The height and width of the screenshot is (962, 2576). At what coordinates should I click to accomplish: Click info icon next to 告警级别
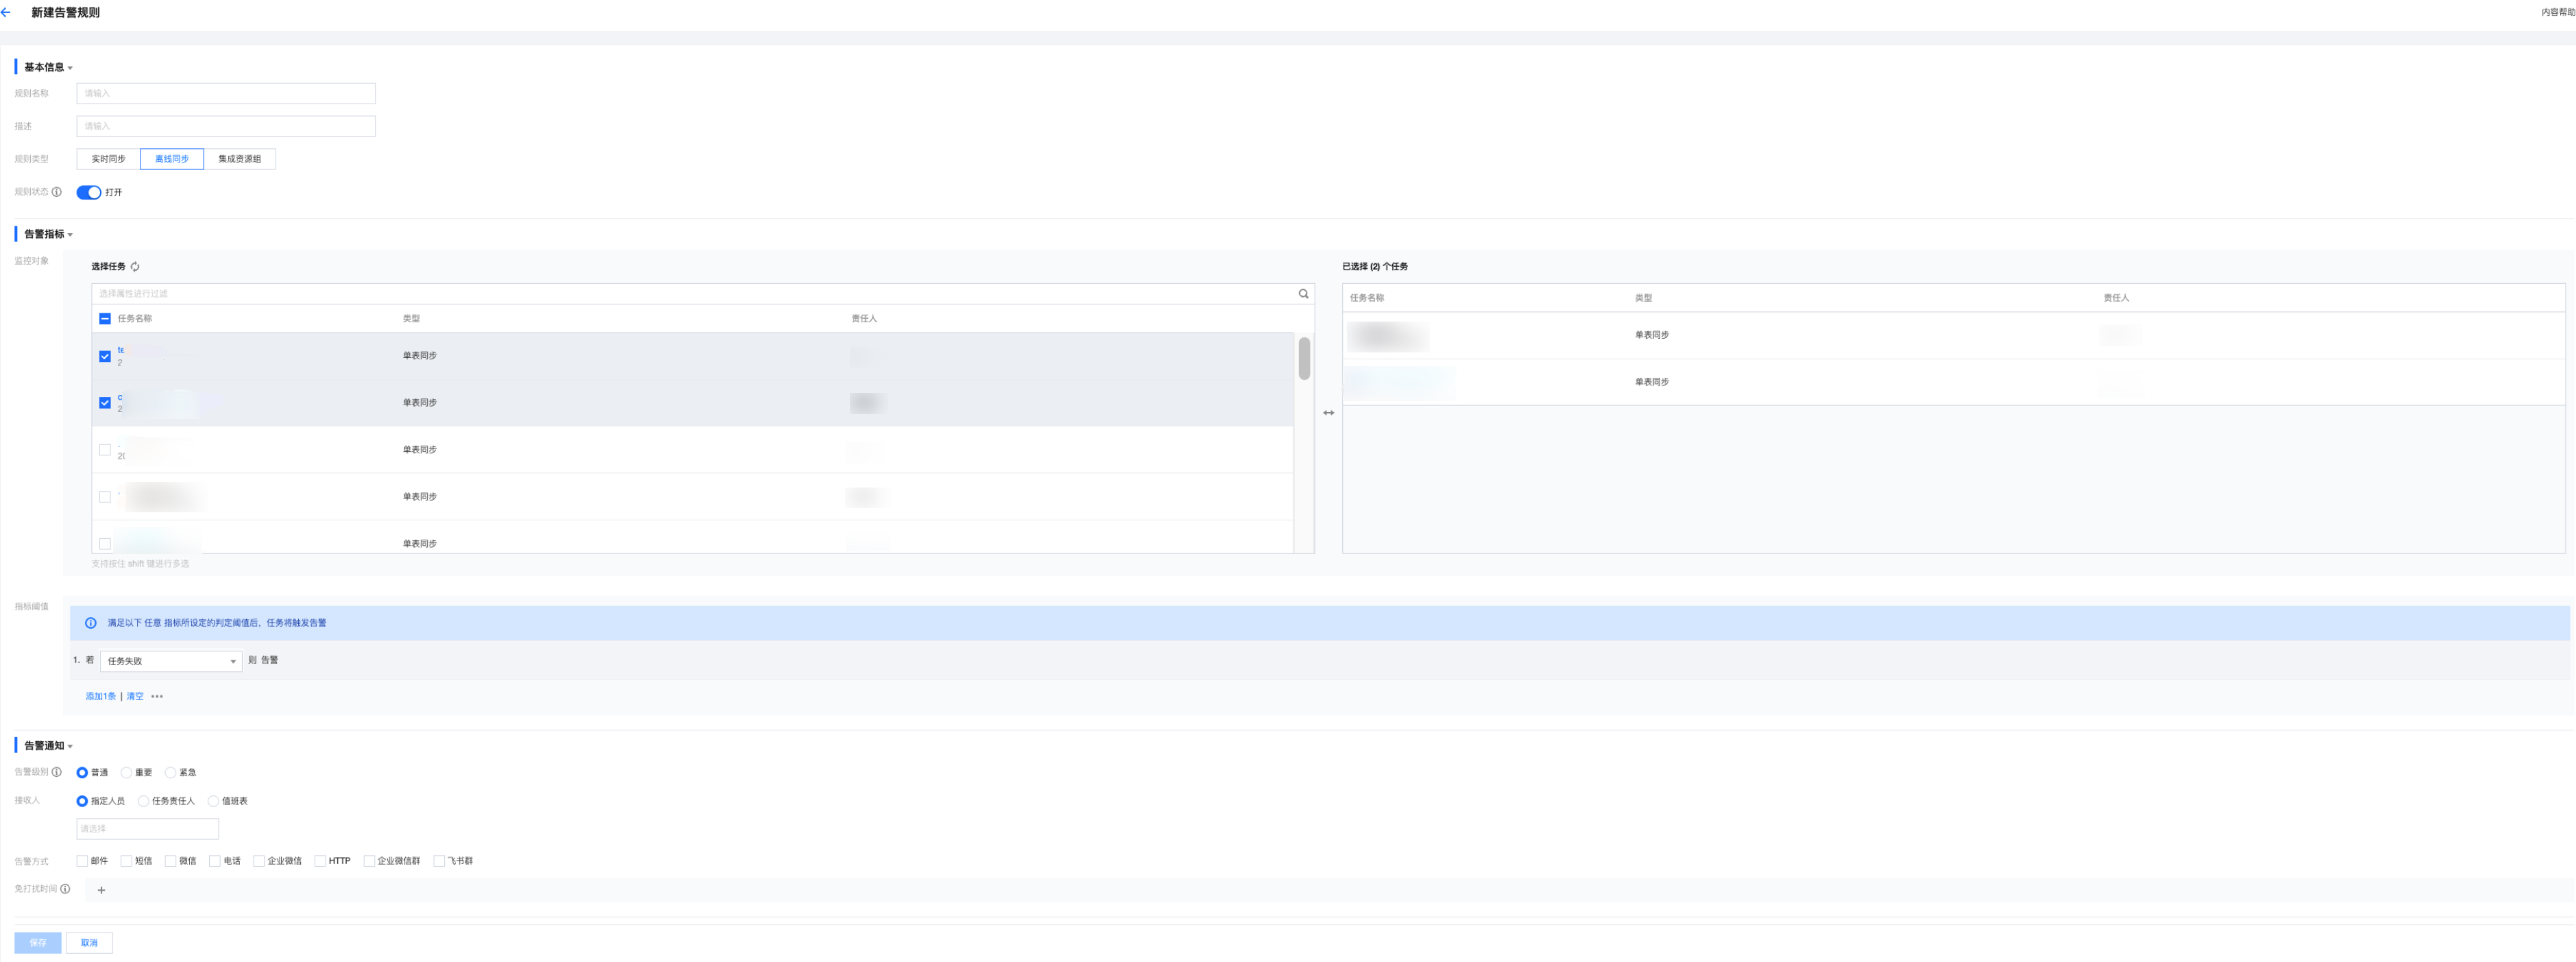click(x=57, y=772)
